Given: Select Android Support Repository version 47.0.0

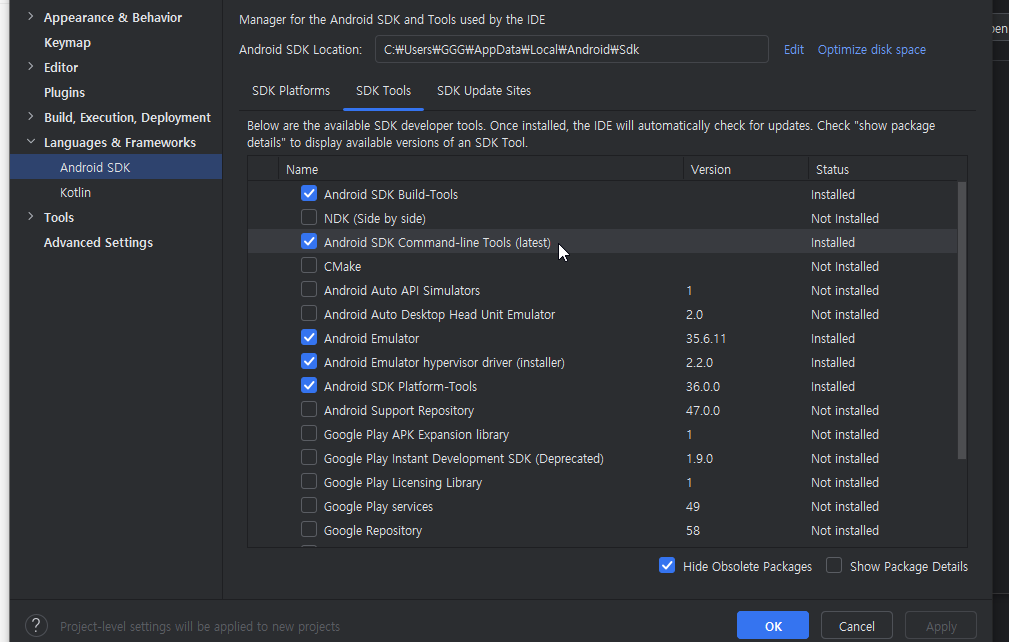Looking at the screenshot, I should point(703,410).
